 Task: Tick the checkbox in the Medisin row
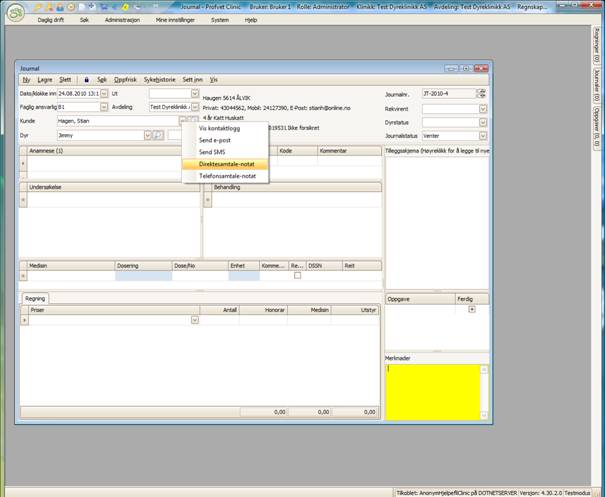(297, 275)
